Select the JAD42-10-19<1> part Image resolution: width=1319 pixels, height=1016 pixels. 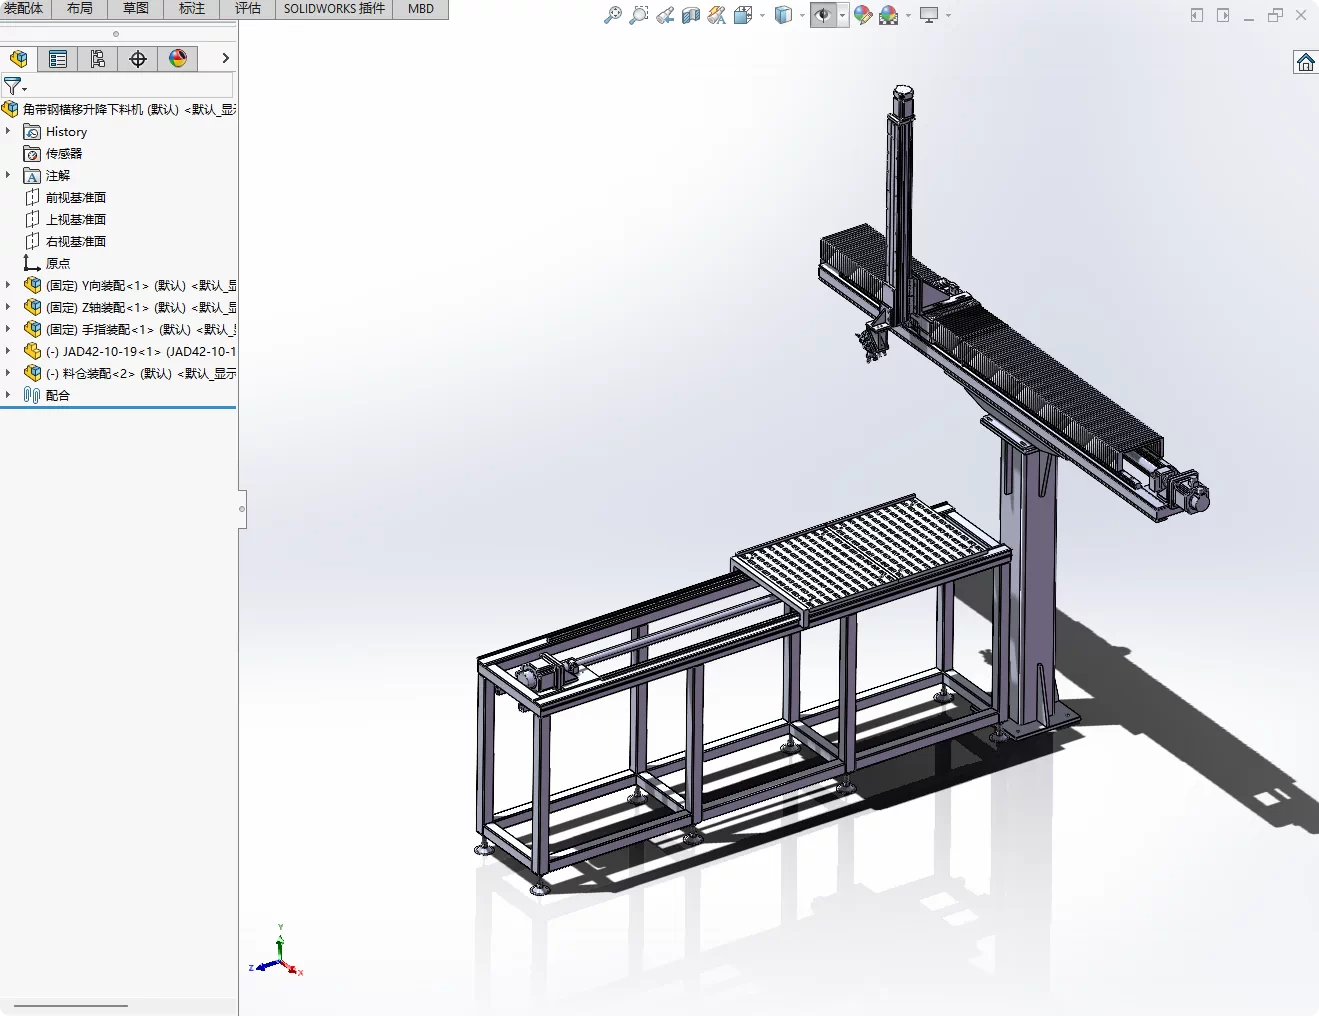tap(130, 352)
